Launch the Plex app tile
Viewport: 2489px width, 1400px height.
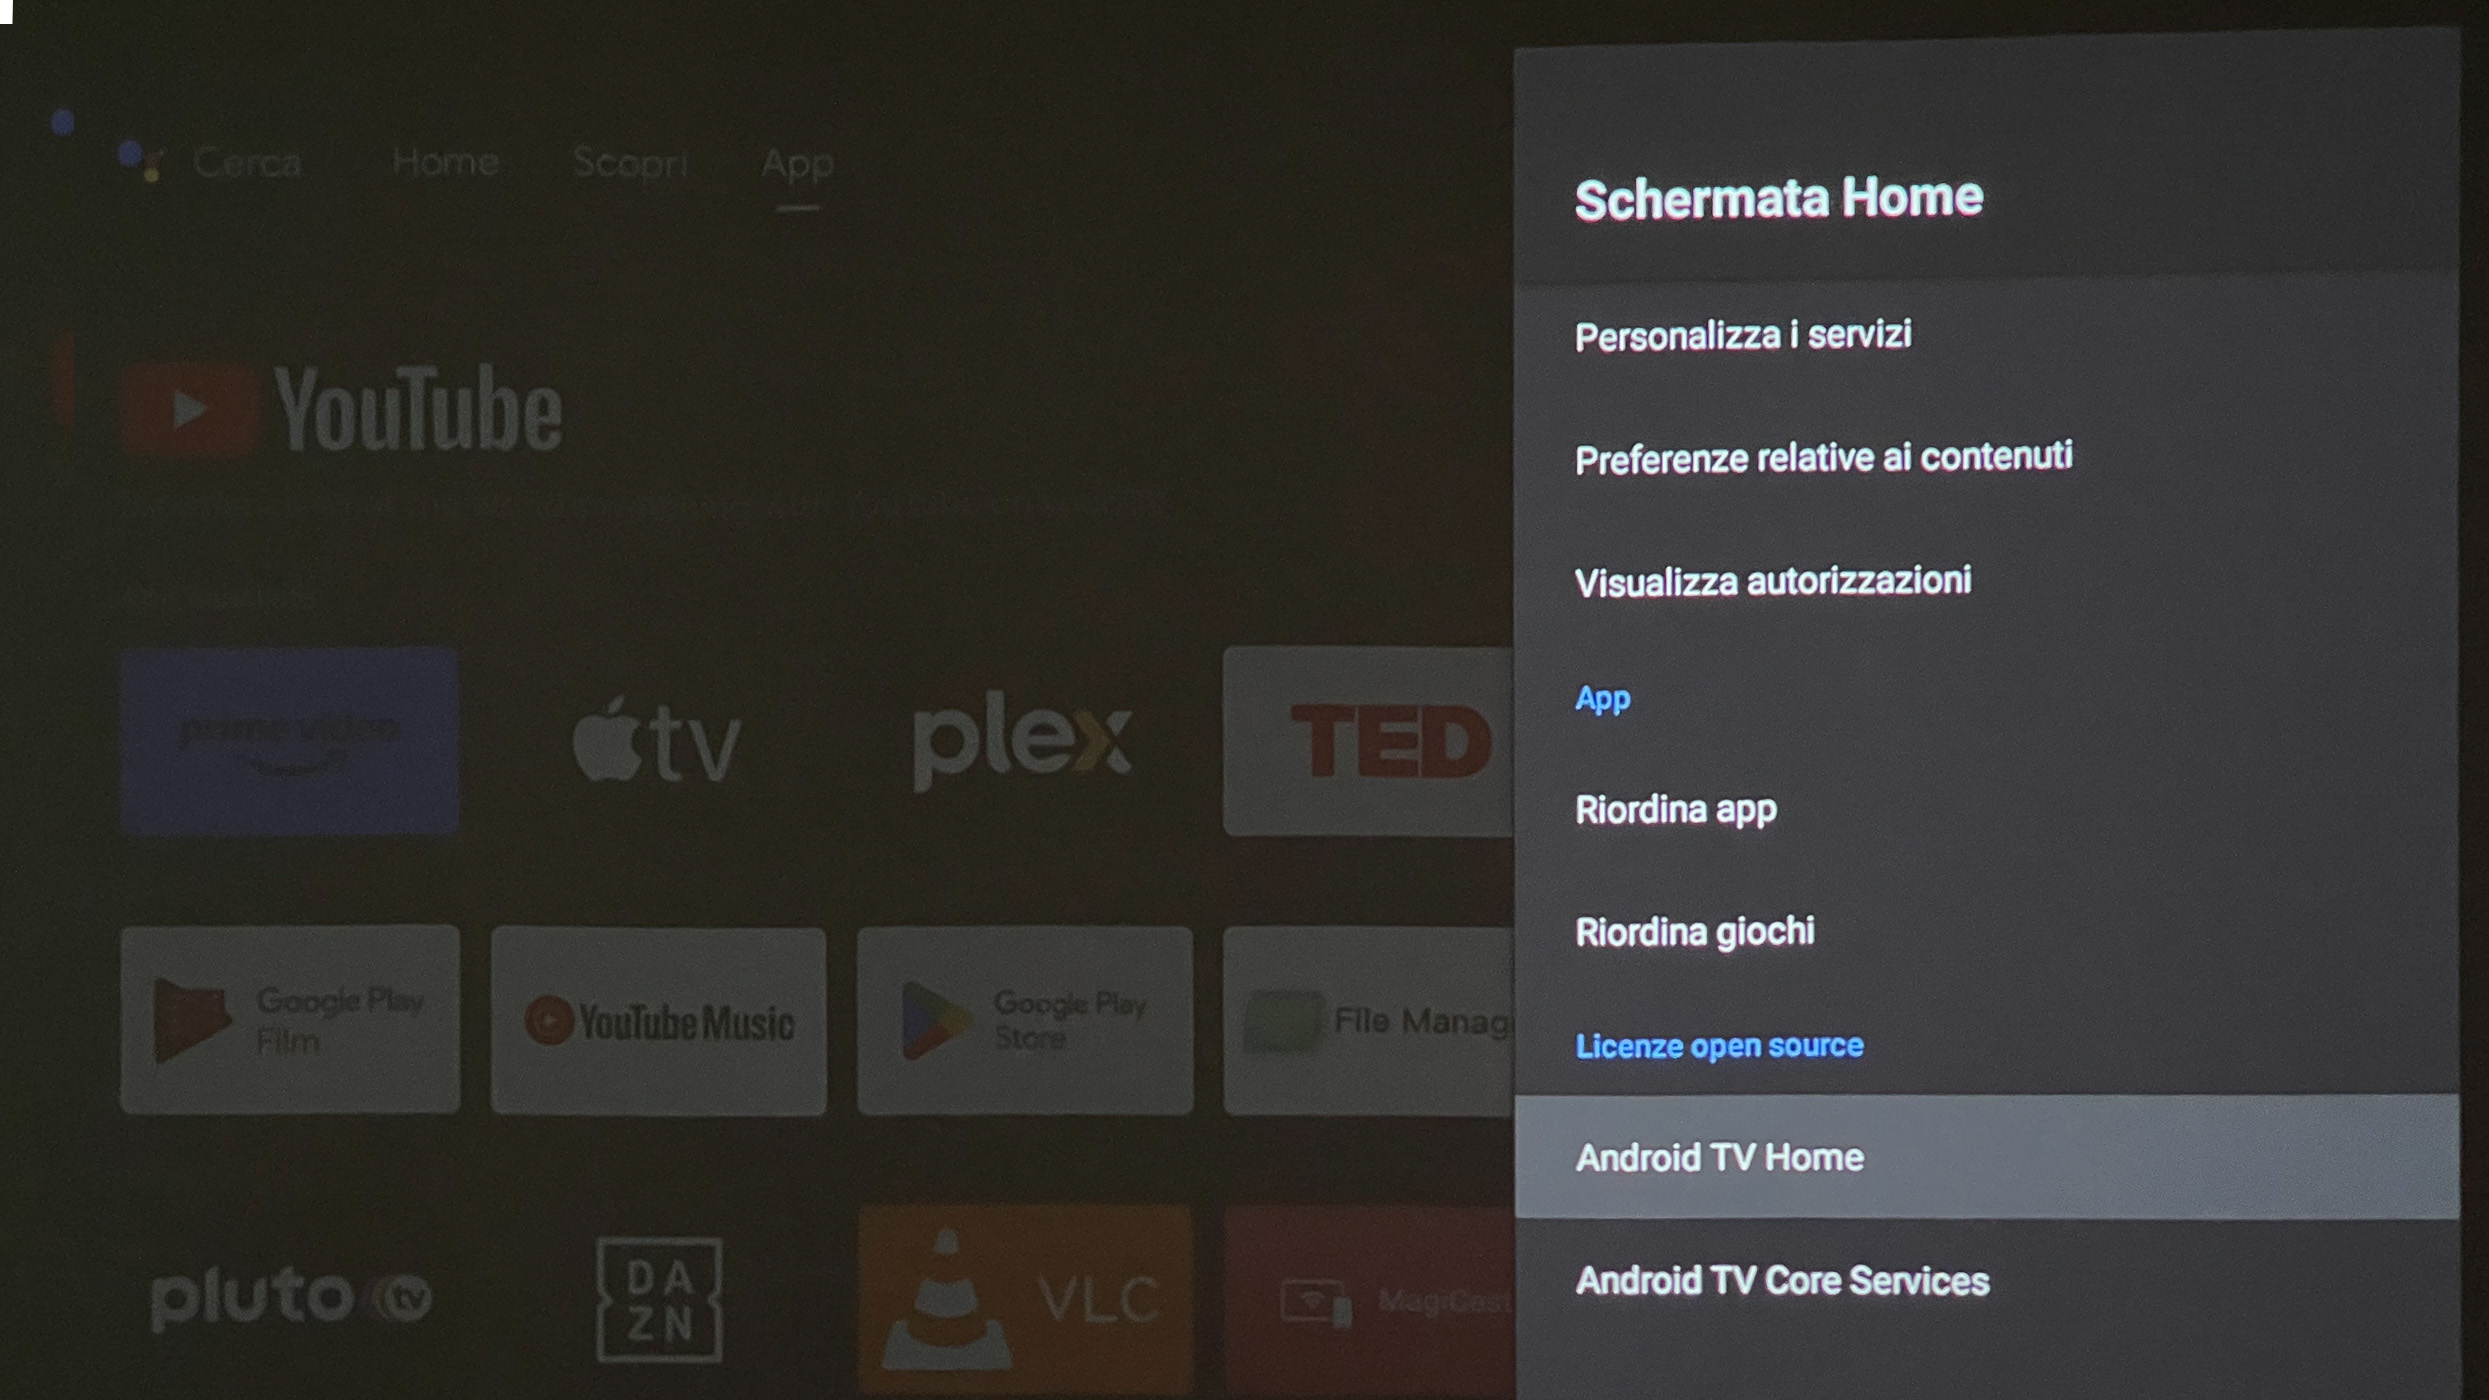[x=1024, y=741]
